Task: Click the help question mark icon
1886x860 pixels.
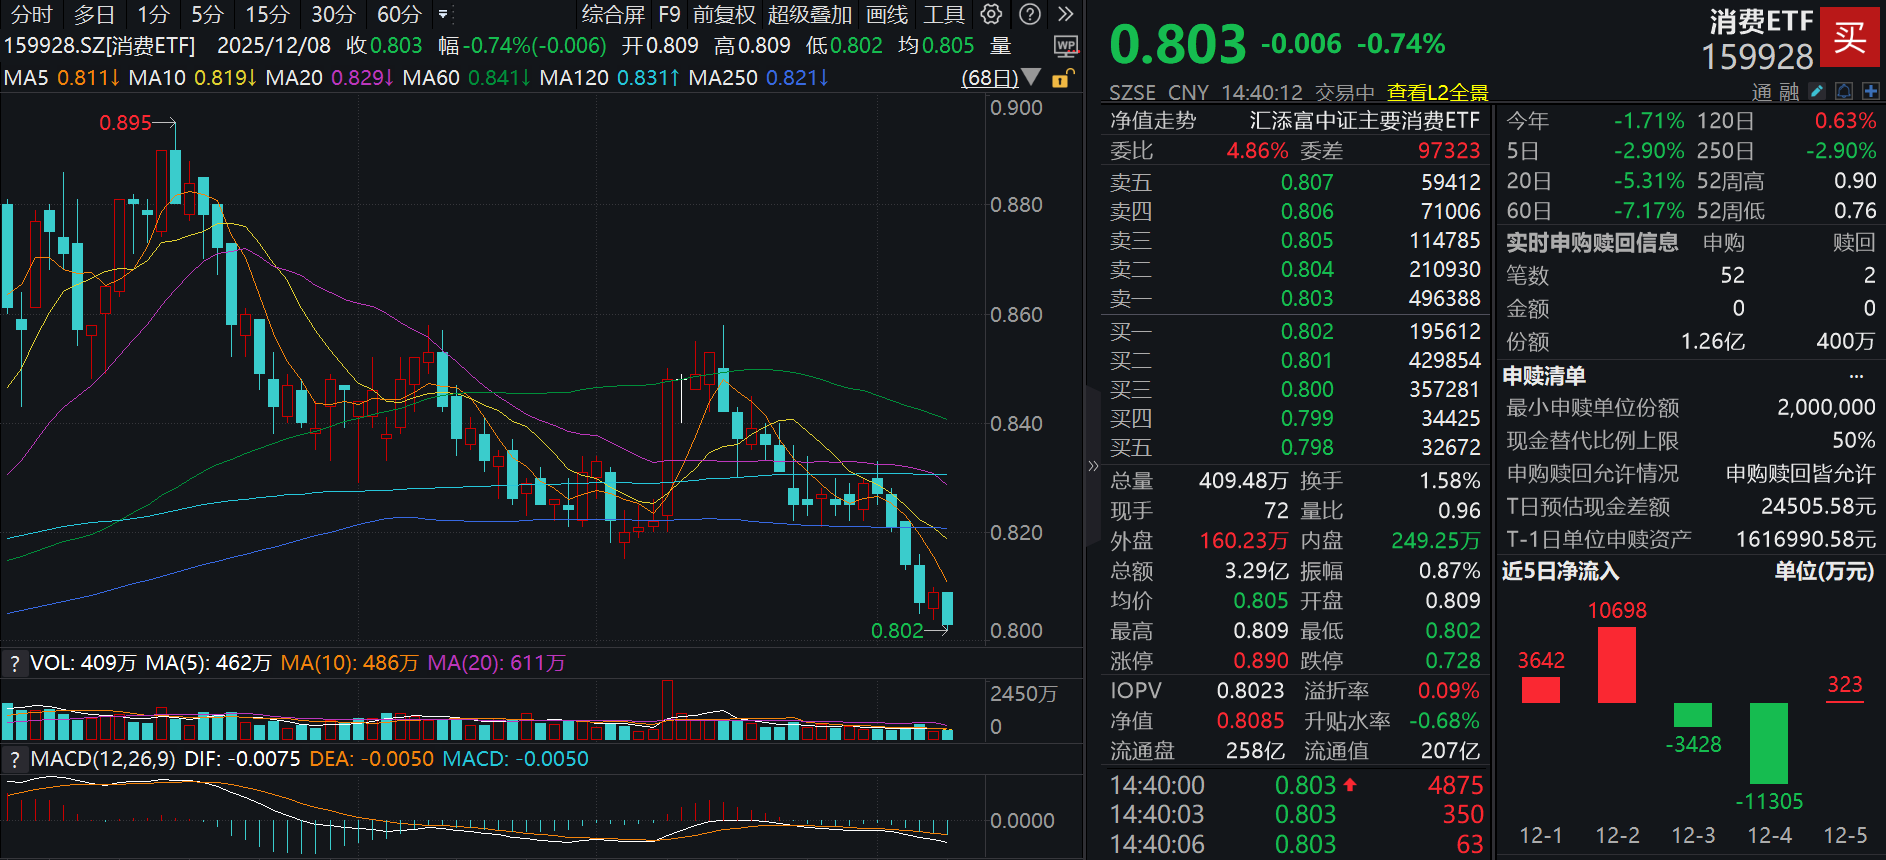Action: (1030, 14)
